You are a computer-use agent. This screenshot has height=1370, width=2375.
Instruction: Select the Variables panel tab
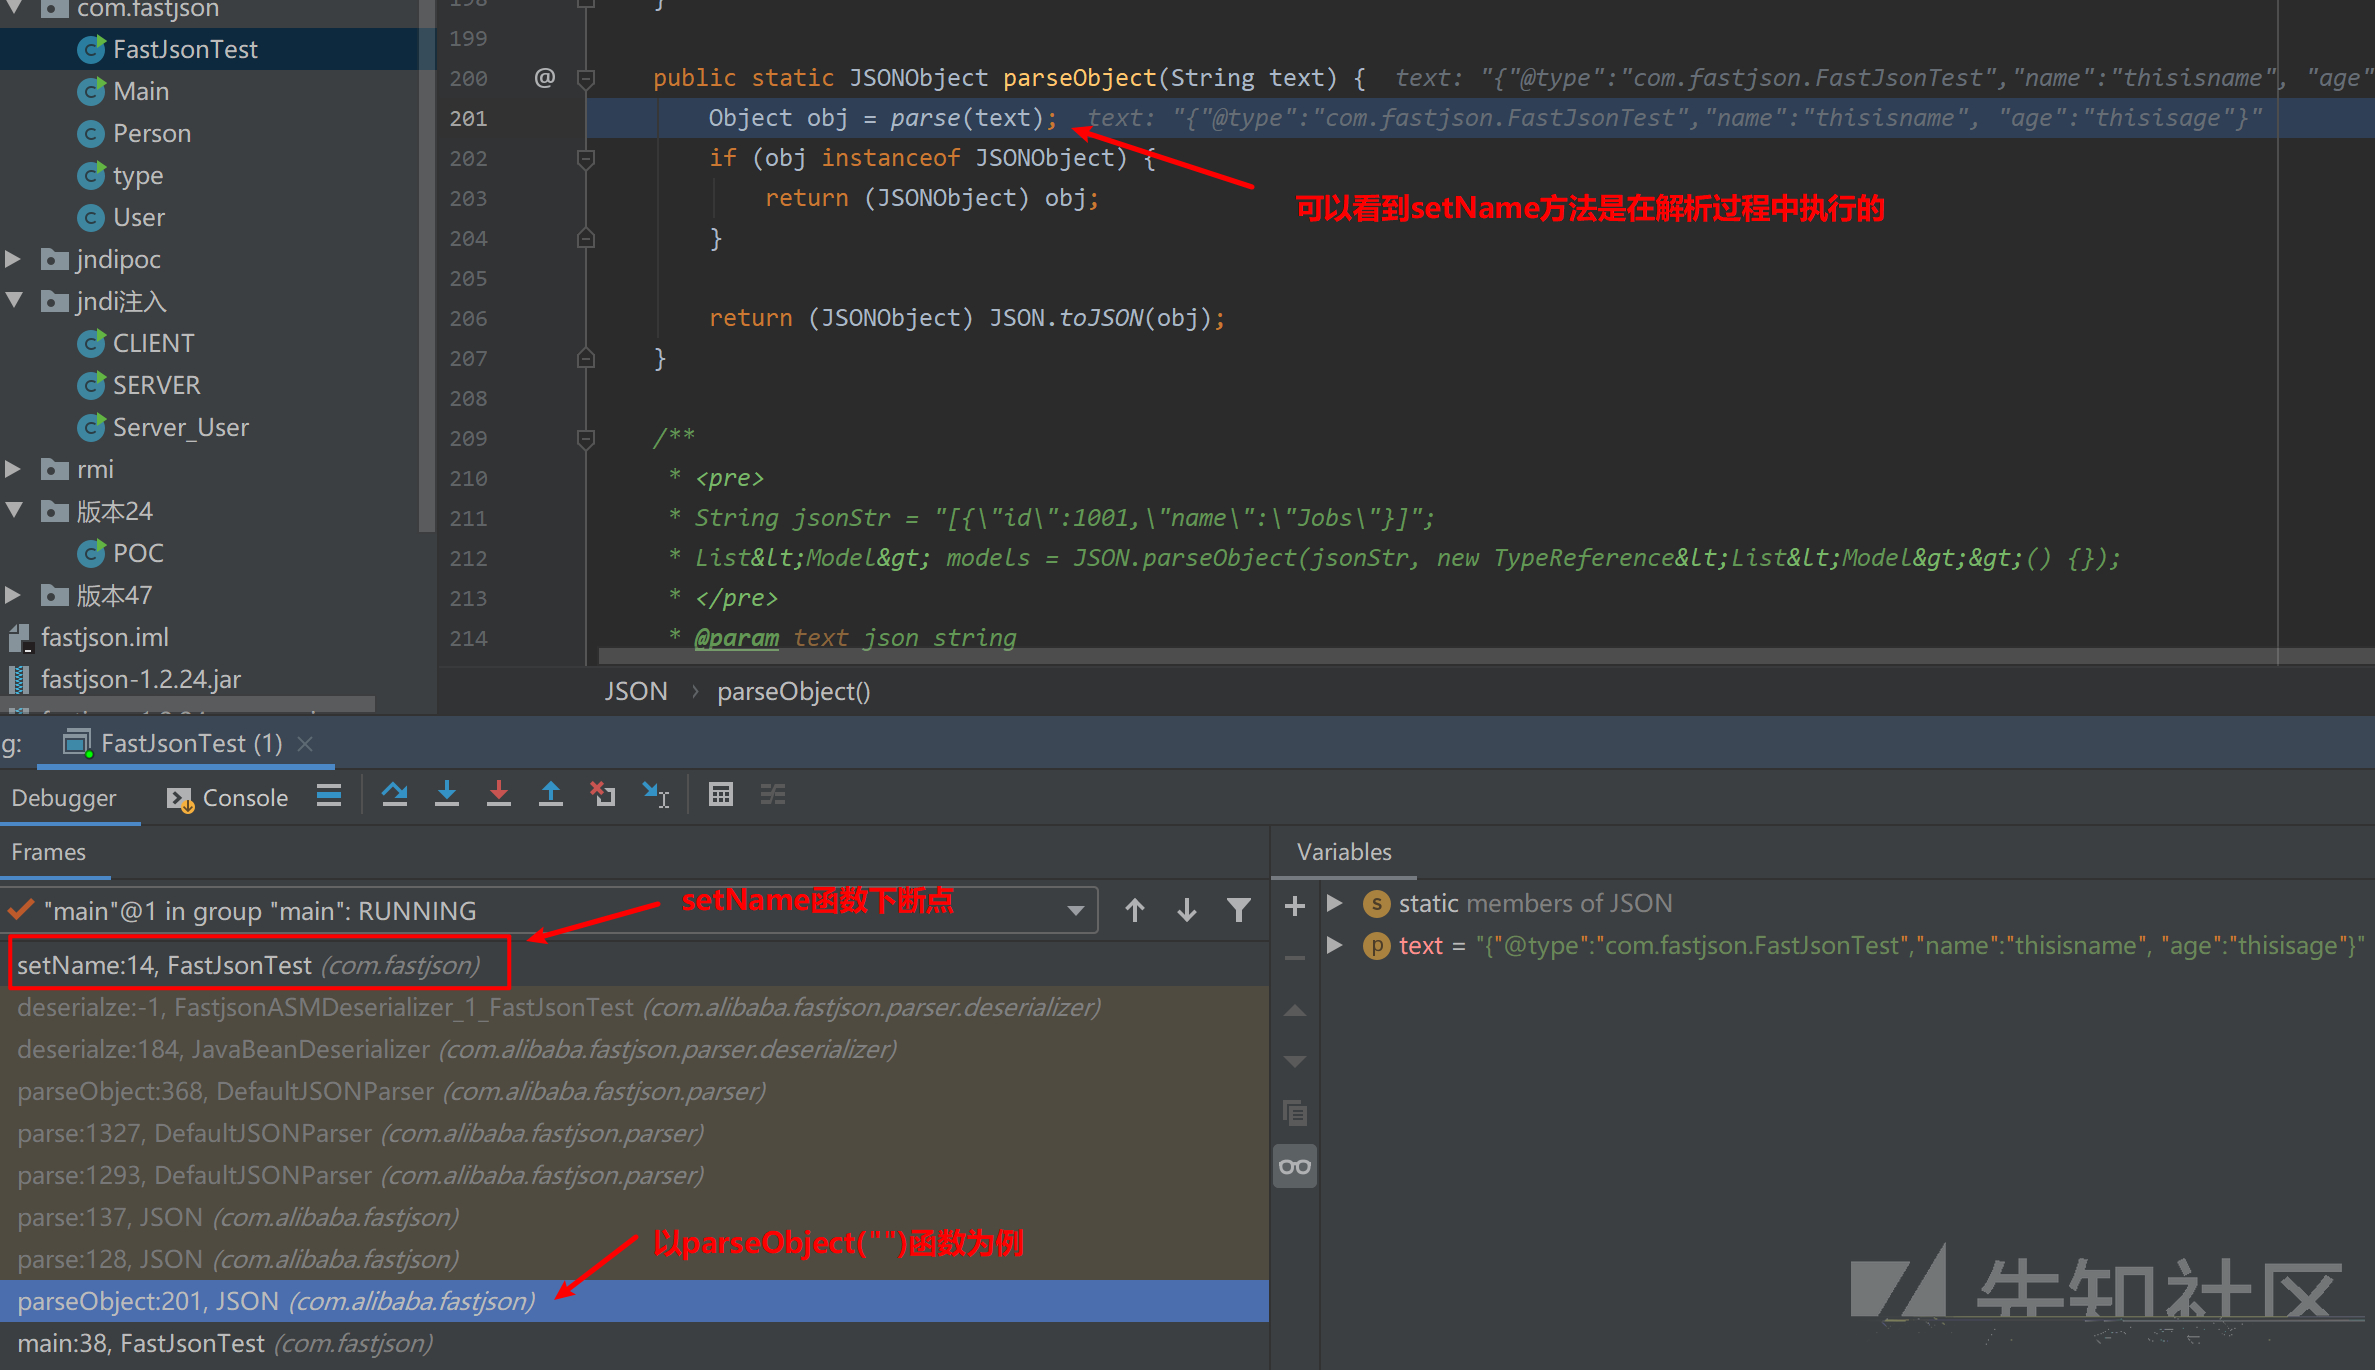1344,852
